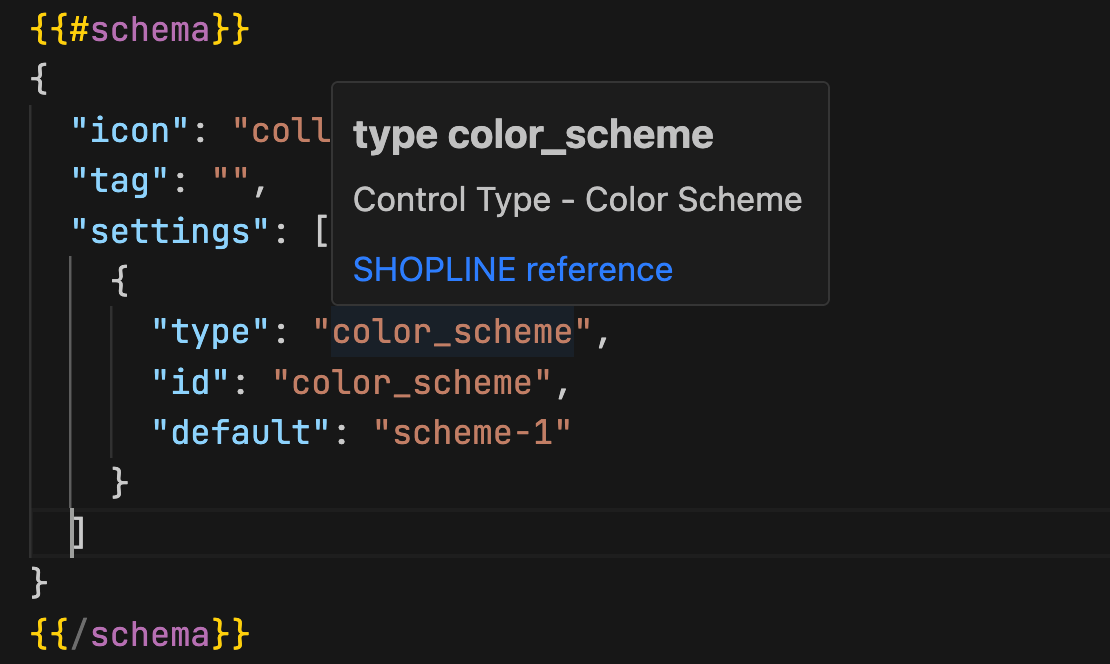
Task: Click the "type color_scheme" tooltip heading
Action: (x=533, y=135)
